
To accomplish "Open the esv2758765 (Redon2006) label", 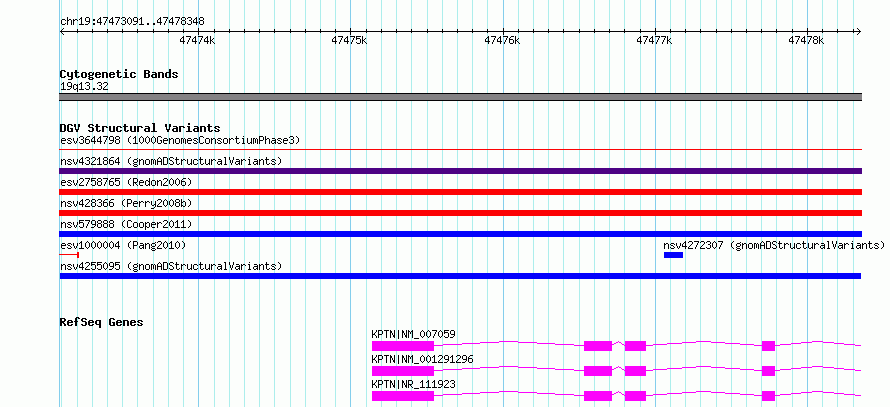I will click(126, 182).
